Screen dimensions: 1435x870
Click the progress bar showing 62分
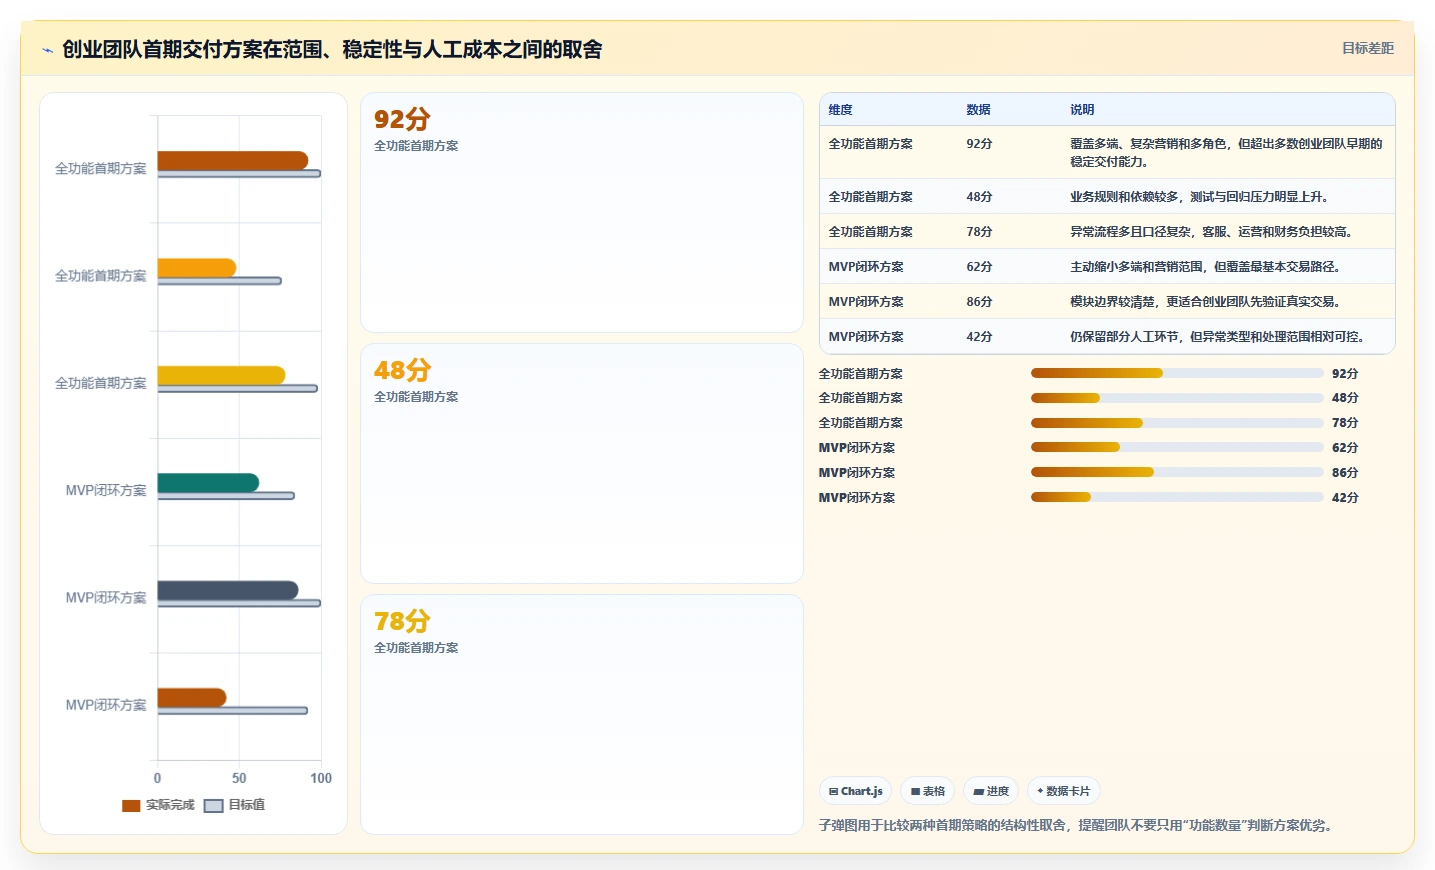[1177, 447]
